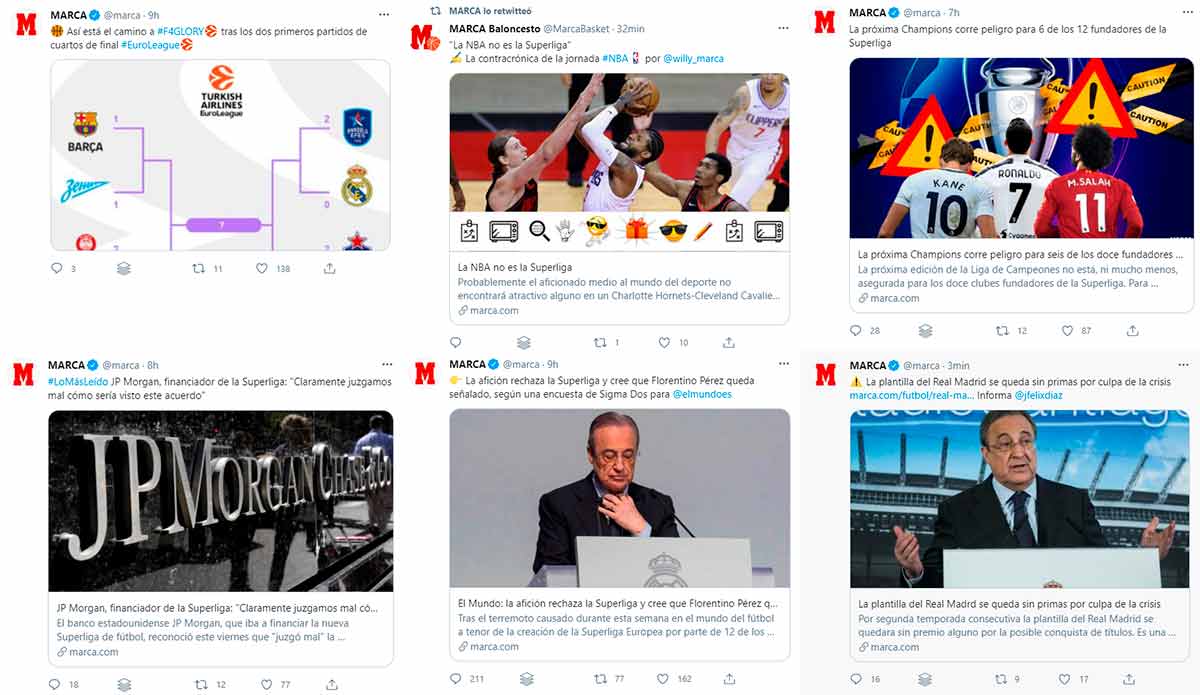1200x695 pixels.
Task: Share the JP Morgan financiador tweet
Action: [x=330, y=685]
